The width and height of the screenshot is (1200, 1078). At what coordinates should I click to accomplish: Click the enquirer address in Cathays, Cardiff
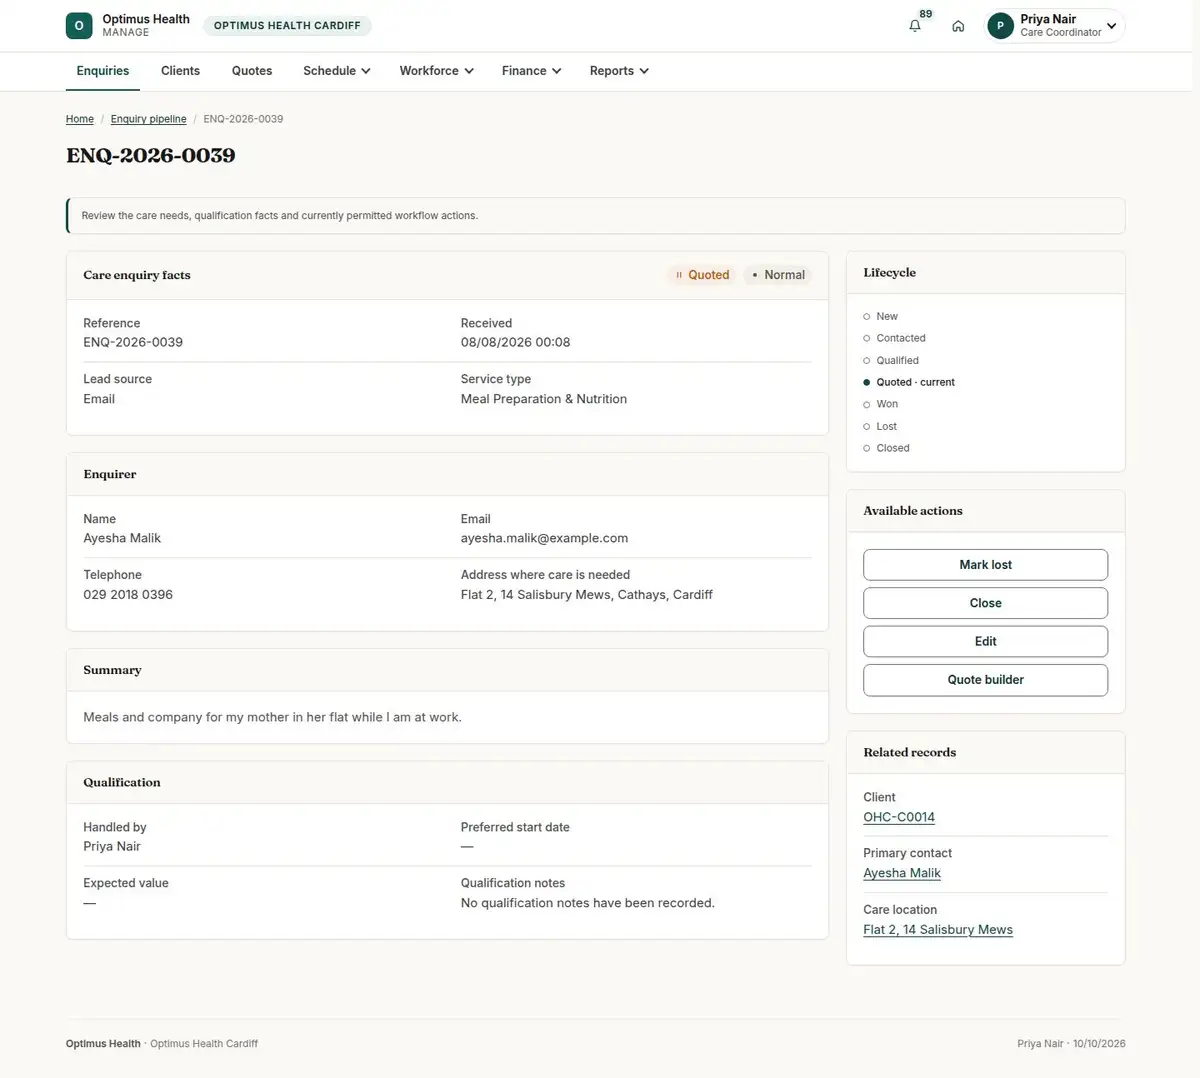[x=587, y=594]
